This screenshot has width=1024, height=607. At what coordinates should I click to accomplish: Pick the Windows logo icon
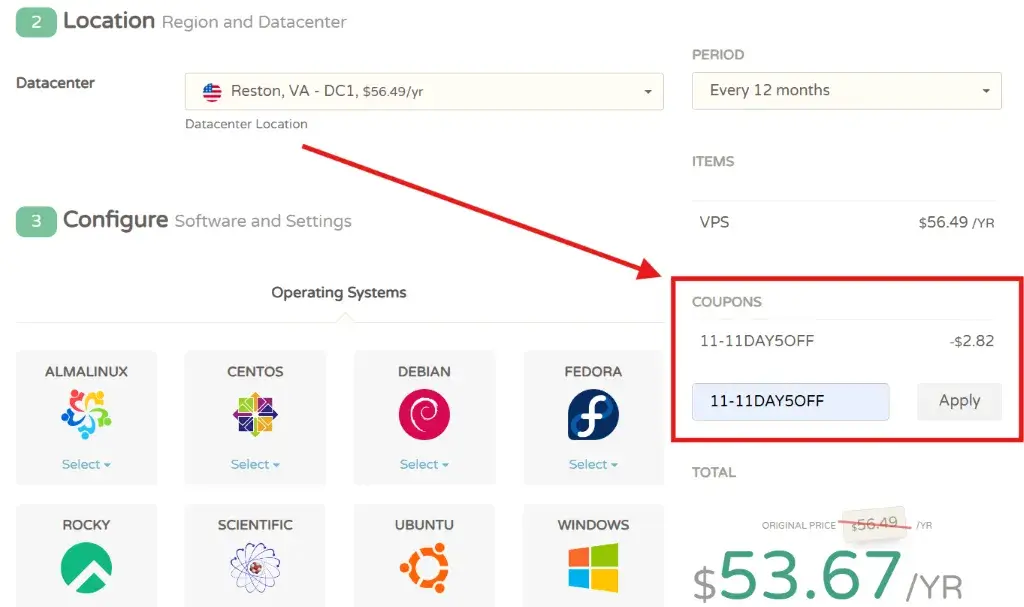593,568
